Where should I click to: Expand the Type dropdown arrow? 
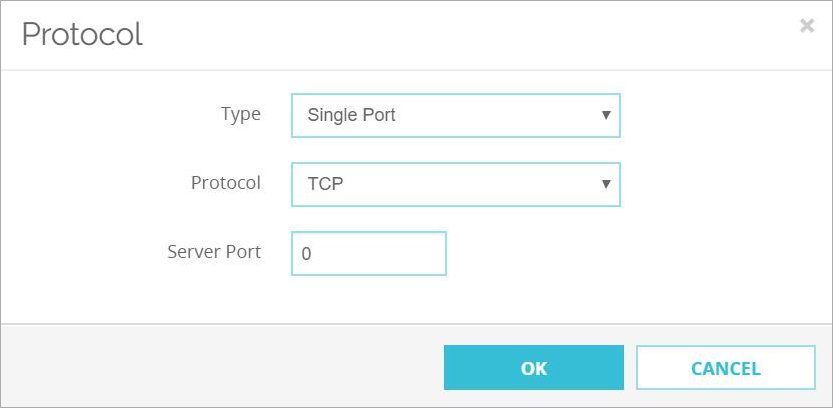click(x=605, y=115)
